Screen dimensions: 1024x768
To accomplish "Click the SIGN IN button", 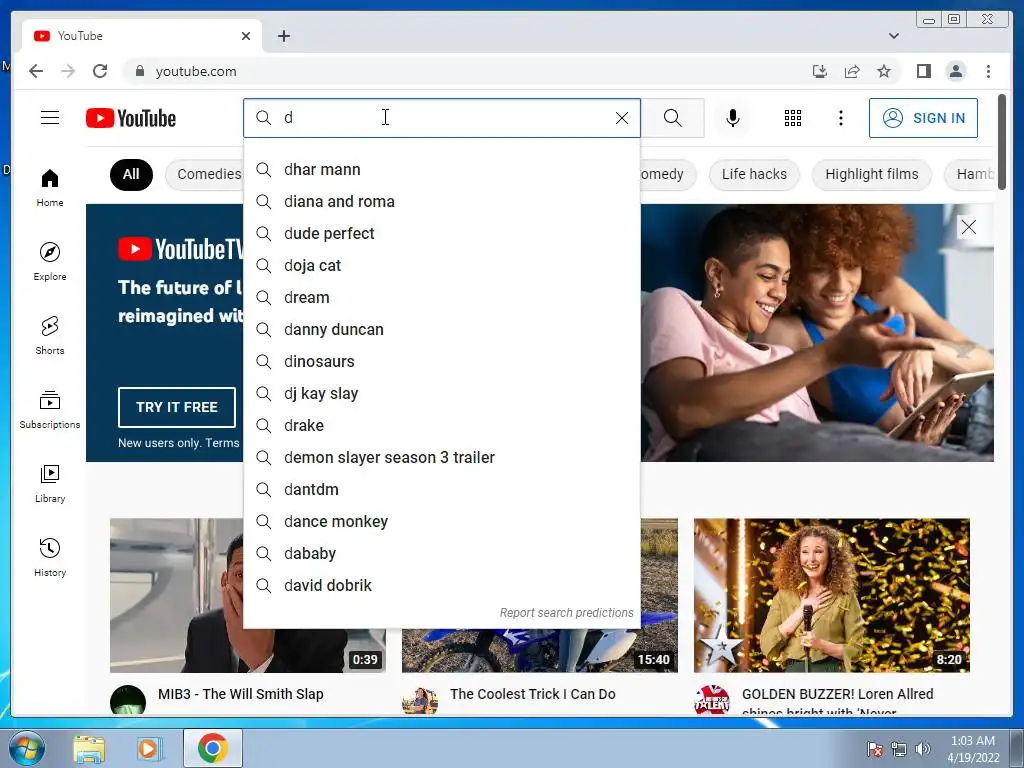I will tap(923, 118).
